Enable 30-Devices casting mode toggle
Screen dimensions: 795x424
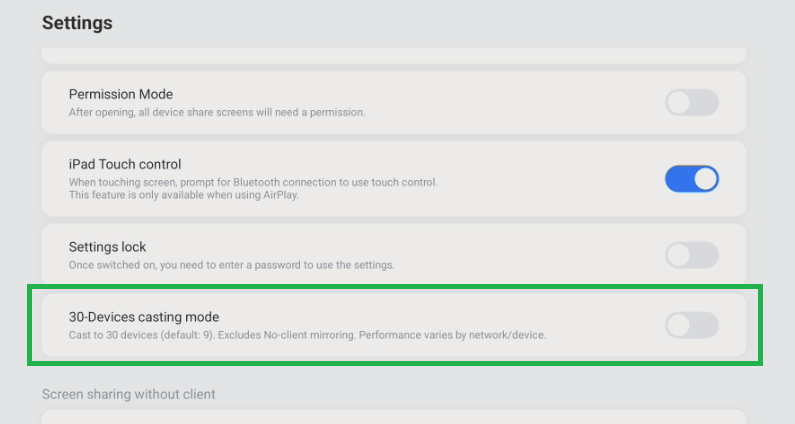pyautogui.click(x=692, y=325)
